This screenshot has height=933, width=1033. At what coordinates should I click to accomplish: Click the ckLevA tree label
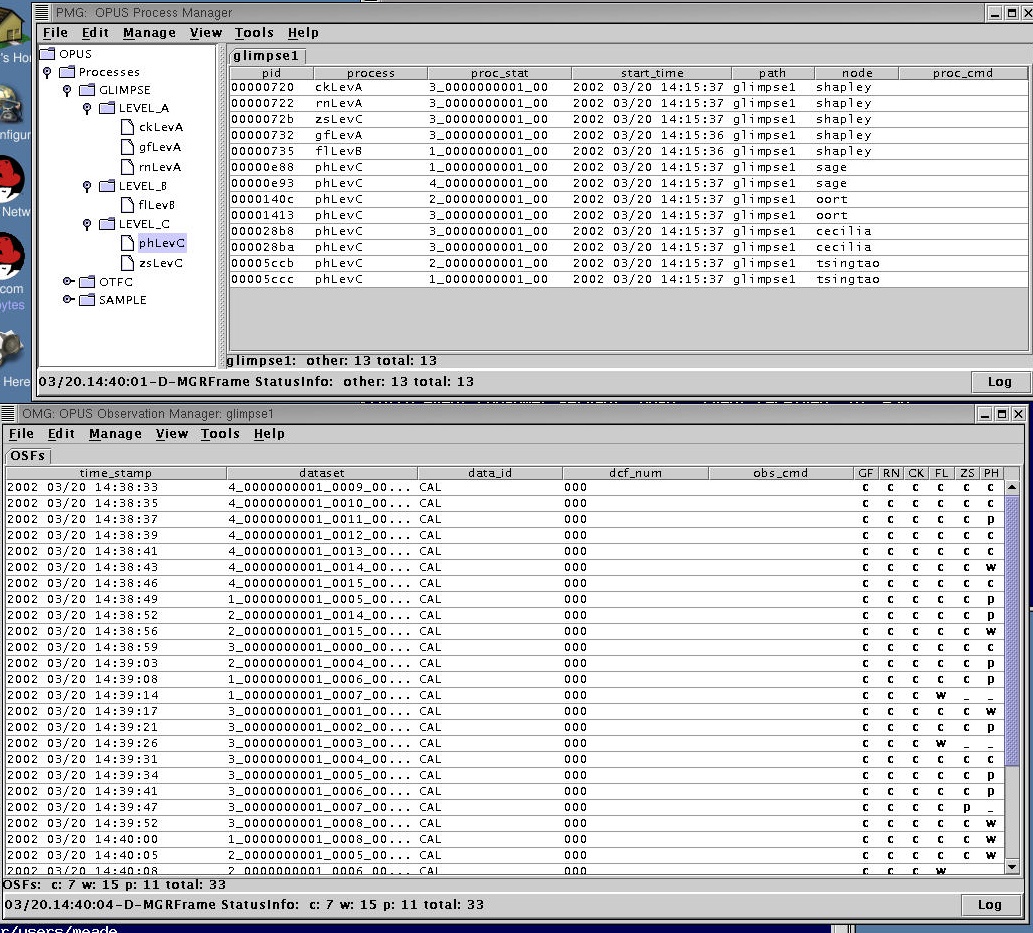tap(161, 127)
